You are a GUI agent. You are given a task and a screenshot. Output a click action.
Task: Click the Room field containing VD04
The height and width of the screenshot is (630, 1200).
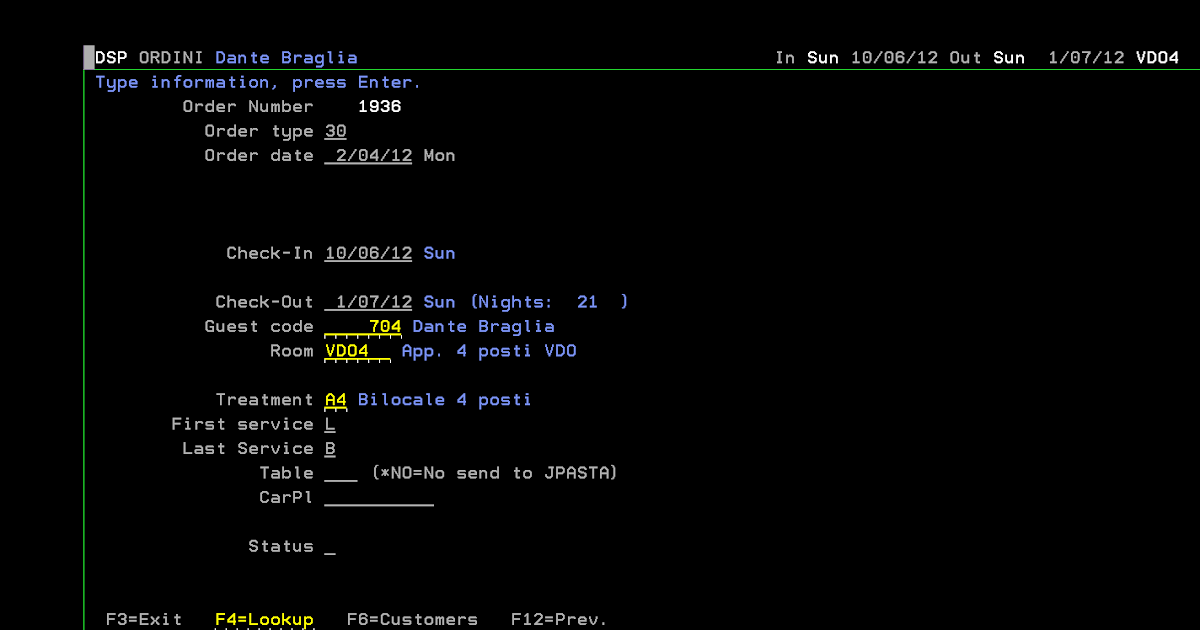(345, 350)
